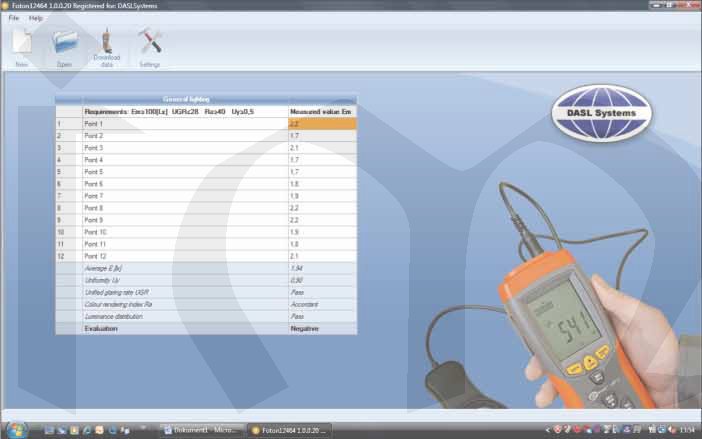This screenshot has width=702, height=439.
Task: Click the Average E [lx] row
Action: [x=184, y=268]
